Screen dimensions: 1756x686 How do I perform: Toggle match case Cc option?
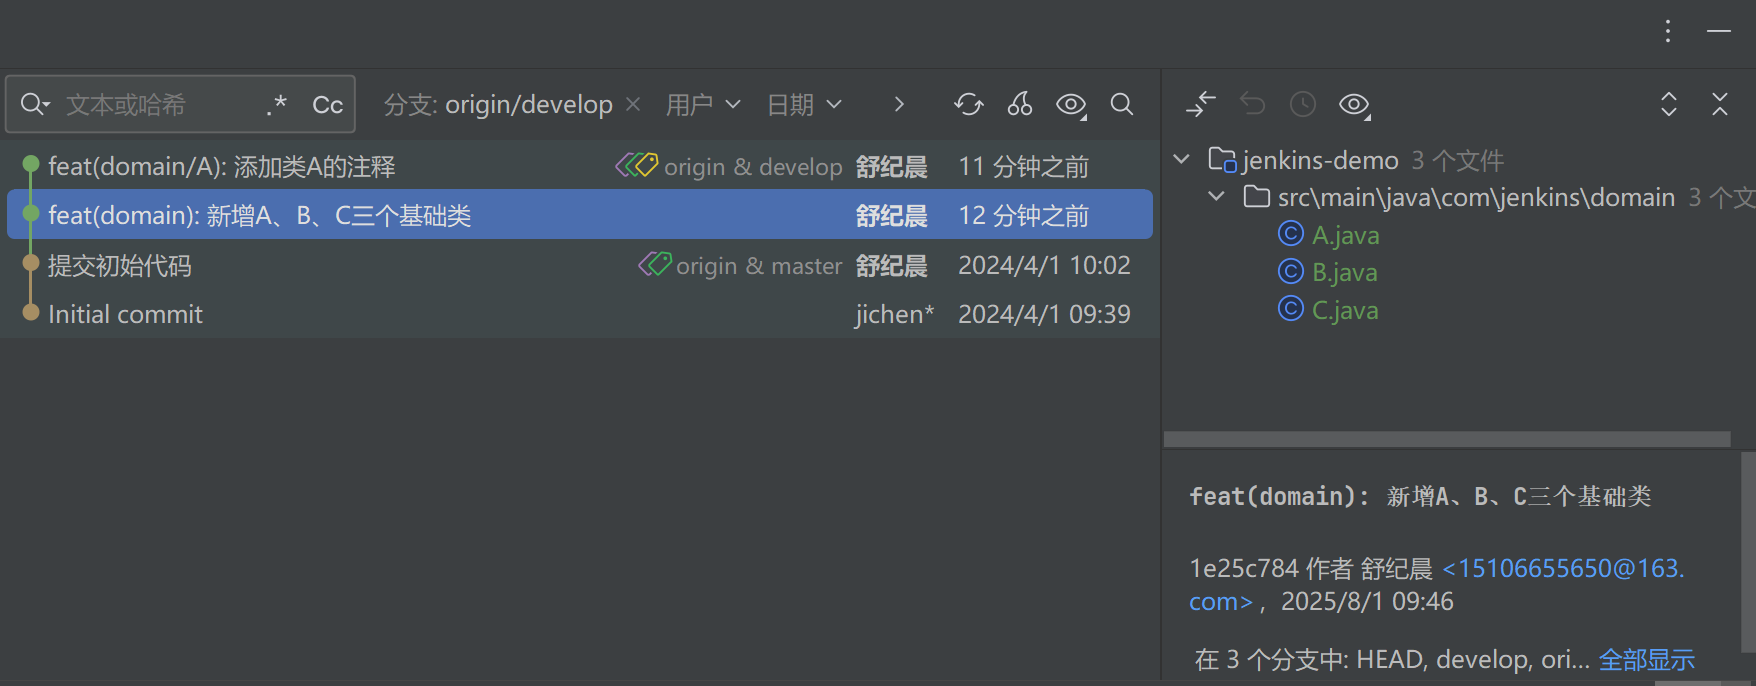(327, 105)
